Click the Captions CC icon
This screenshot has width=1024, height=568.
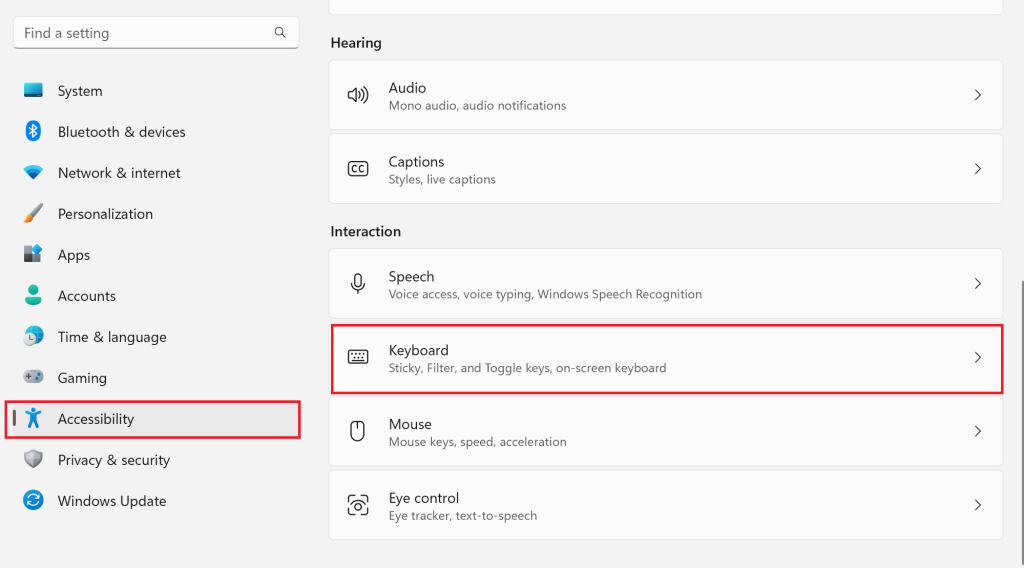tap(358, 169)
